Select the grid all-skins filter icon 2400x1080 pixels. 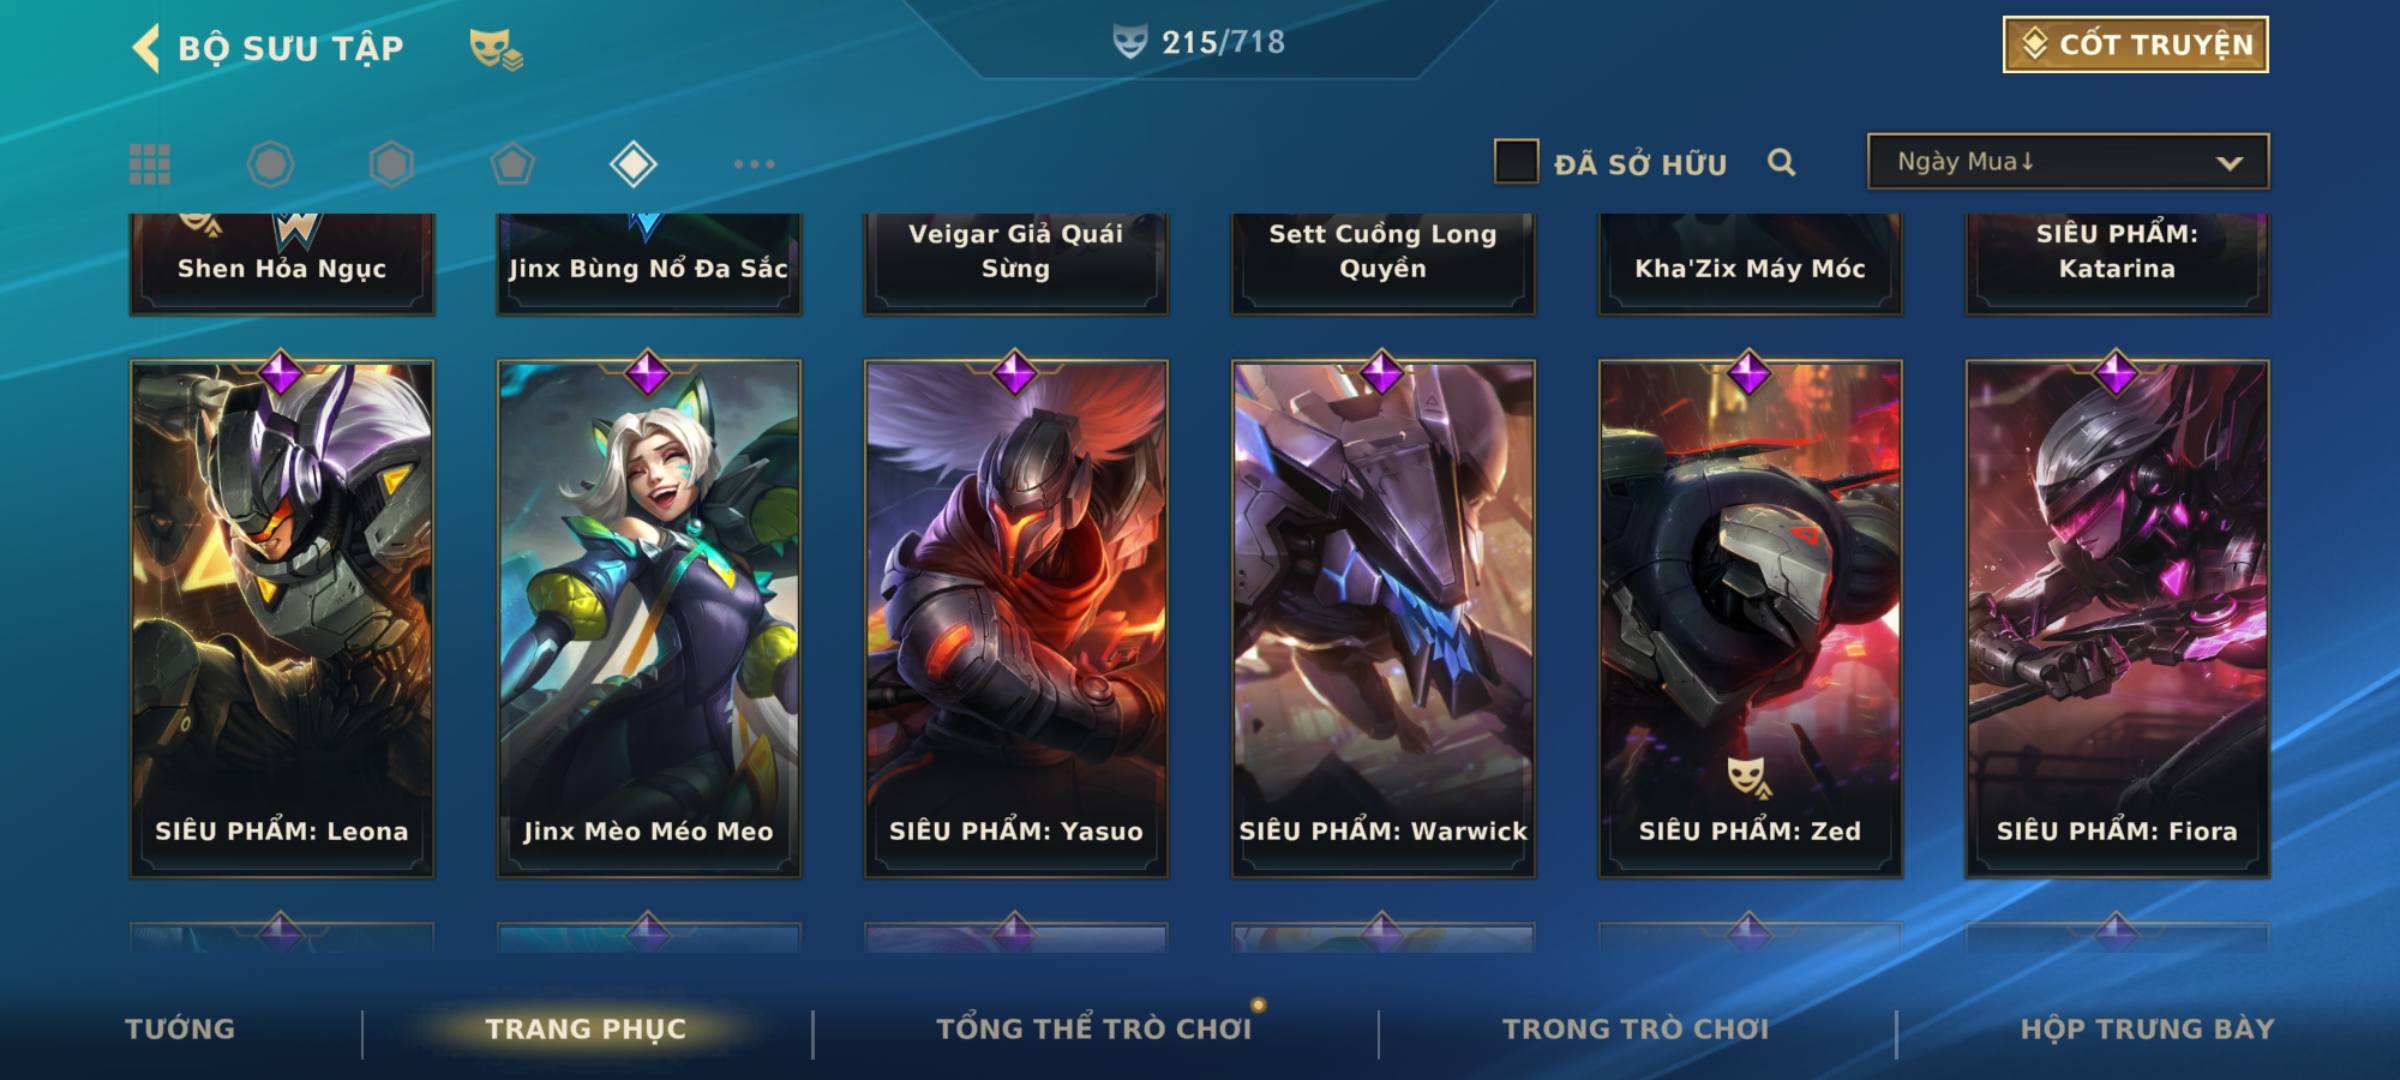pyautogui.click(x=150, y=164)
